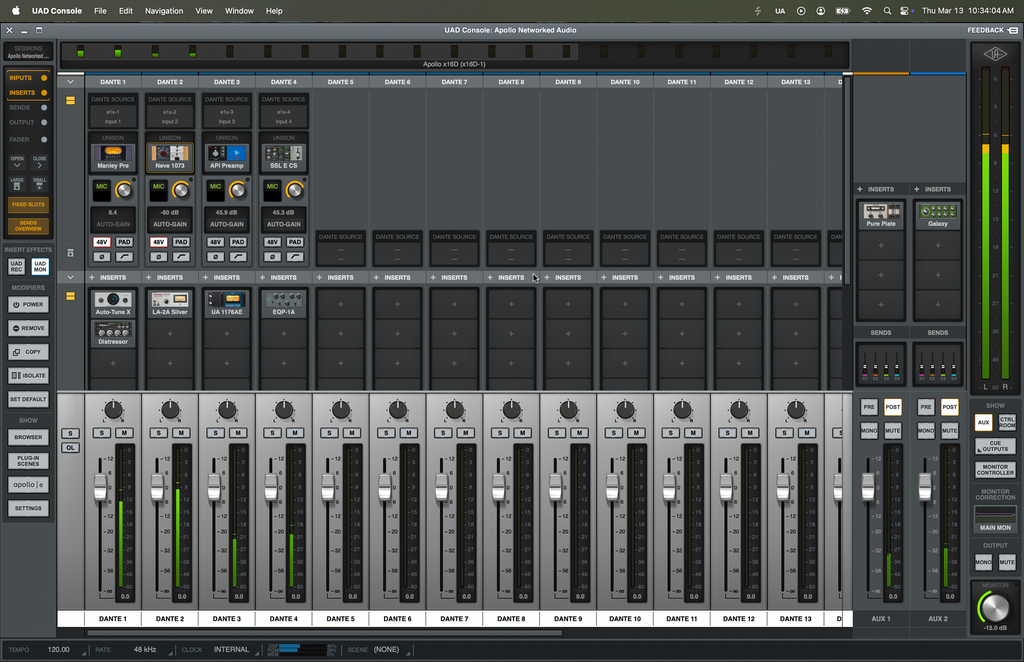Open macOS Spotlight search icon
The height and width of the screenshot is (662, 1024).
click(887, 10)
